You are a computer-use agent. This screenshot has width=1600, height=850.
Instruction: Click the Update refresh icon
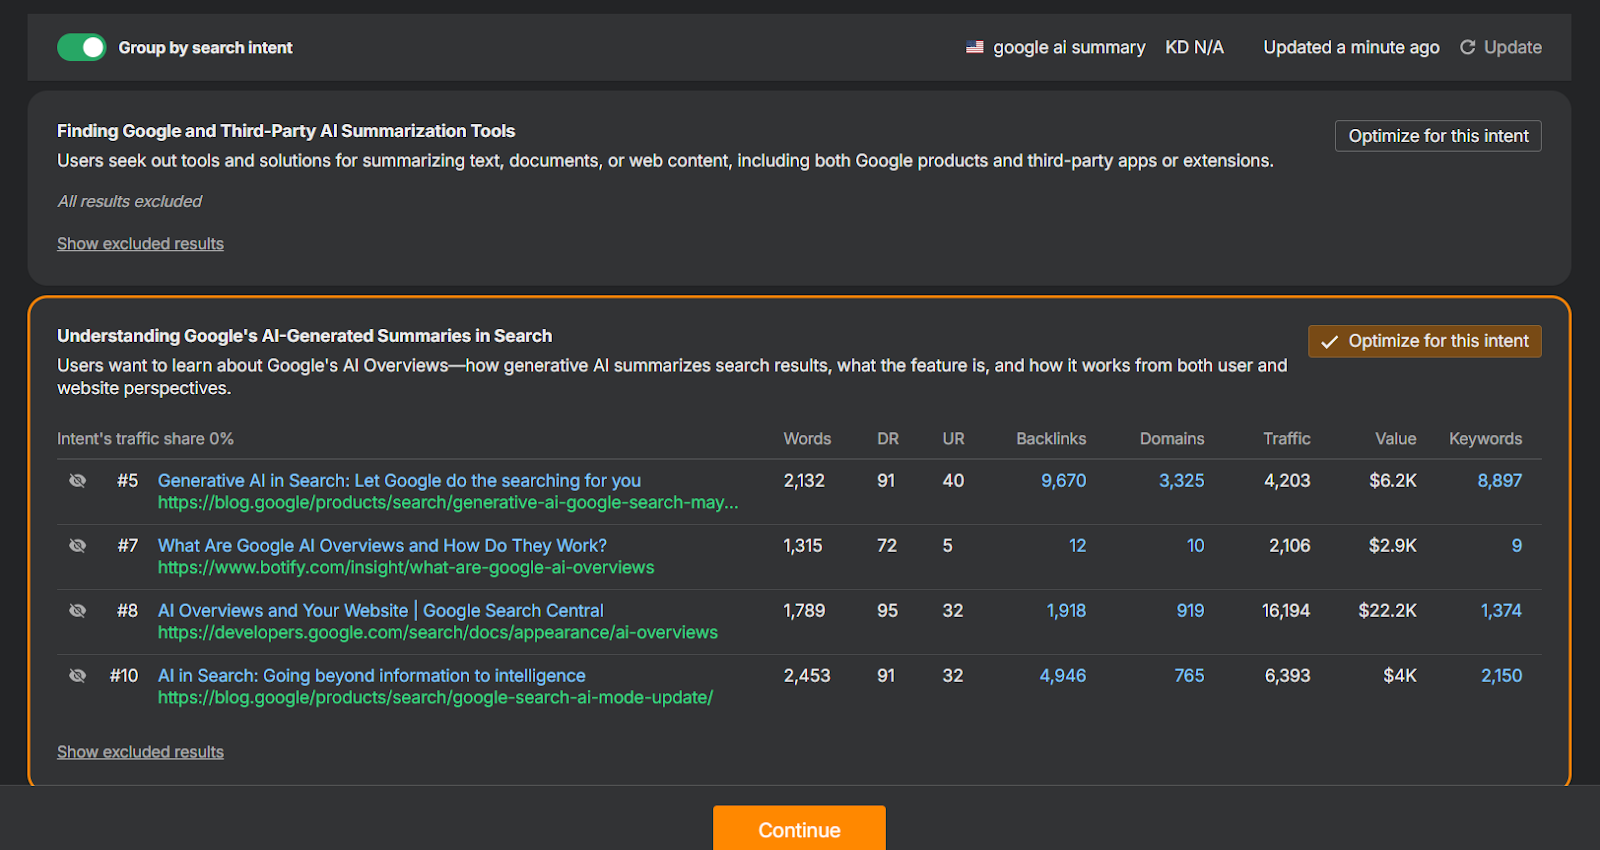[x=1467, y=47]
